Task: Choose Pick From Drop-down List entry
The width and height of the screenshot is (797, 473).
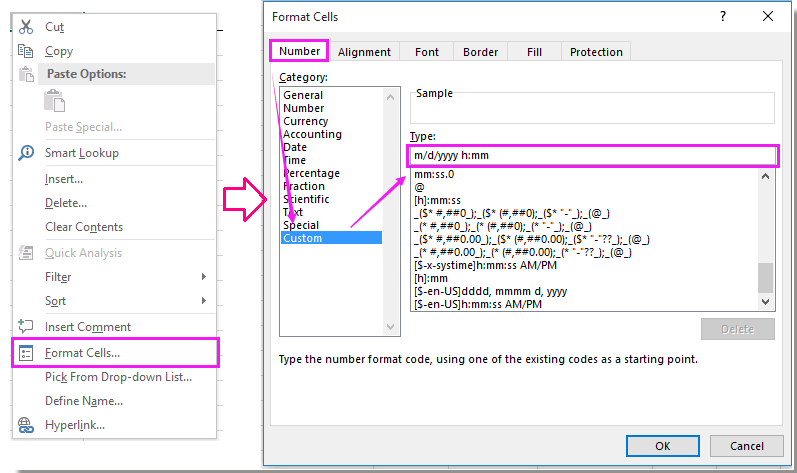Action: tap(118, 377)
